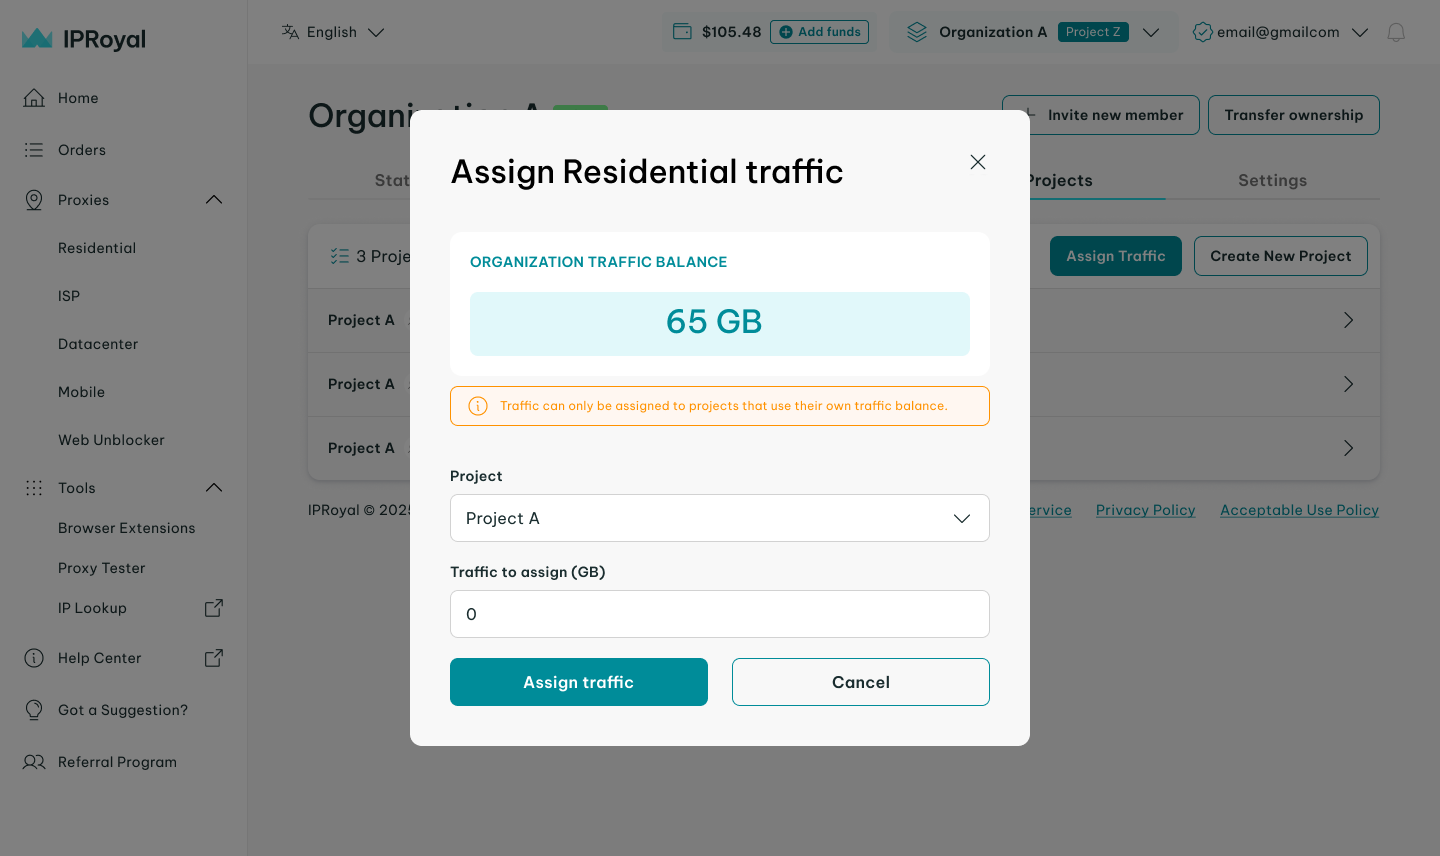Image resolution: width=1440 pixels, height=856 pixels.
Task: Click the Help Center info icon
Action: point(34,658)
